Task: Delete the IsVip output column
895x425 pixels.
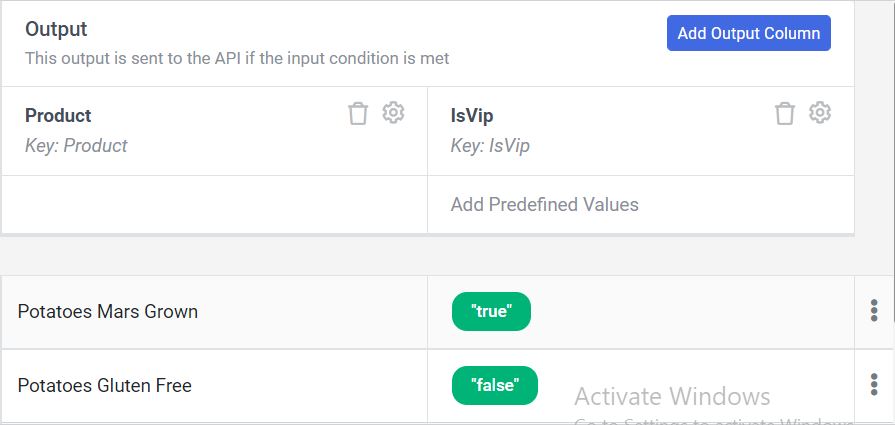Action: tap(785, 113)
